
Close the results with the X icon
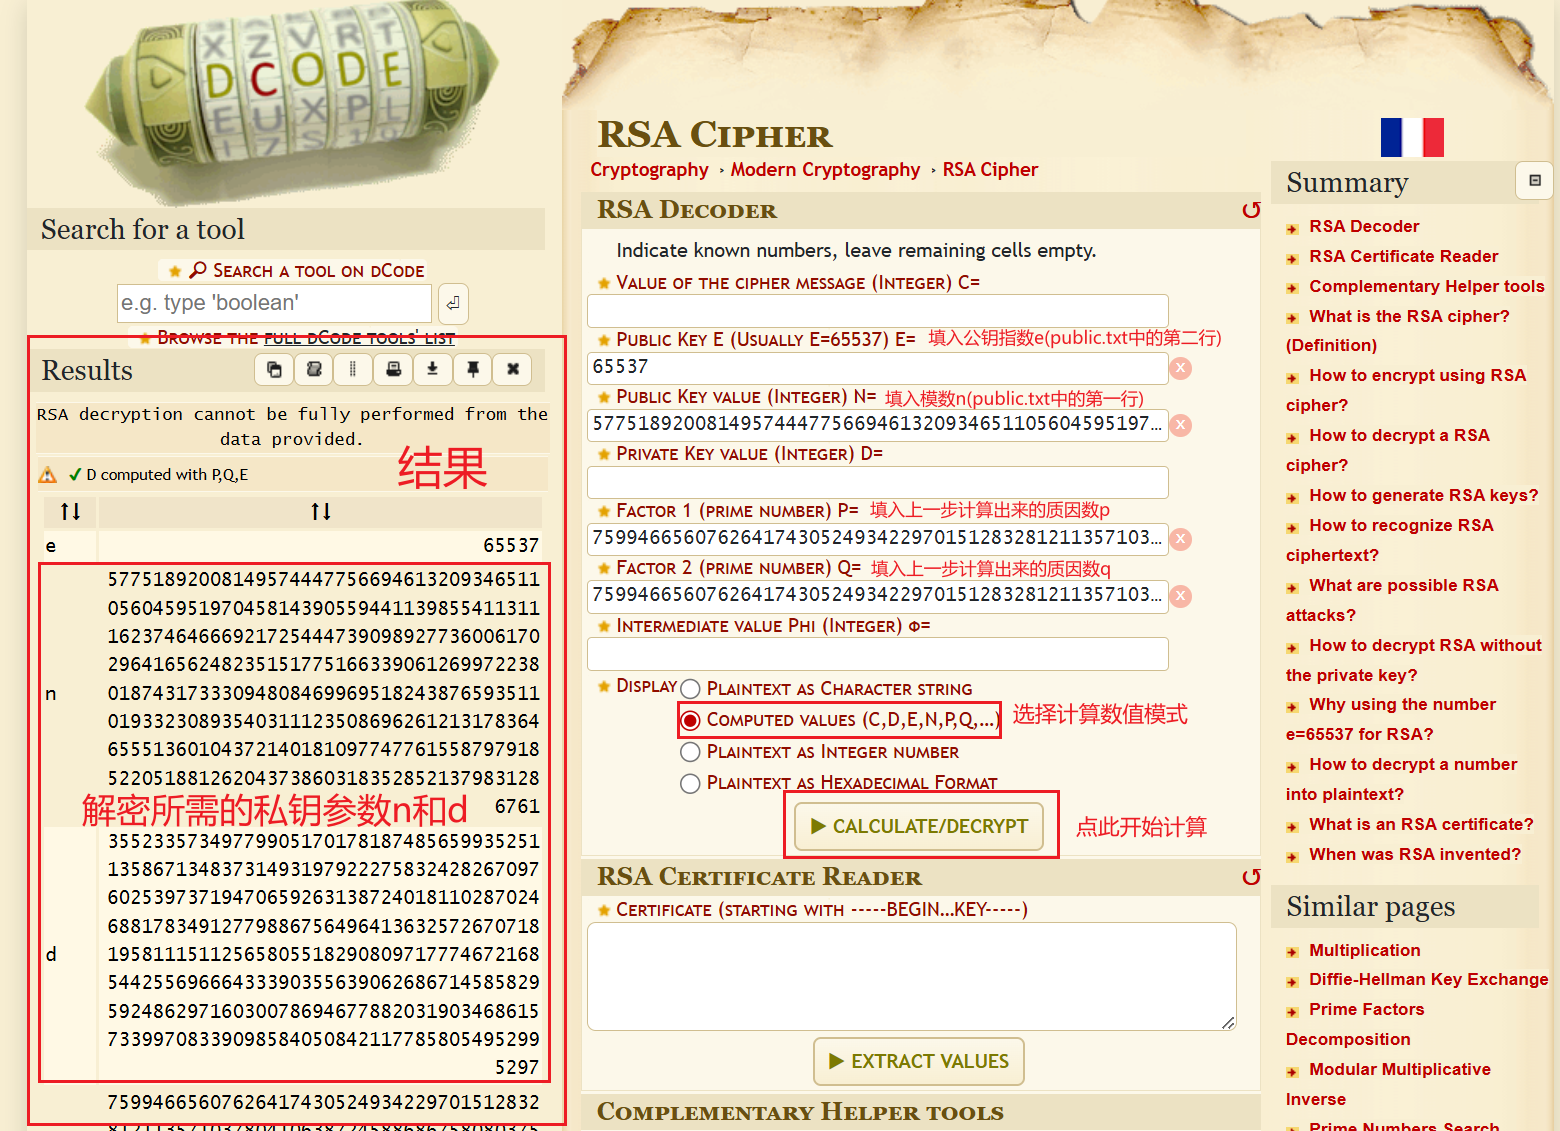513,370
